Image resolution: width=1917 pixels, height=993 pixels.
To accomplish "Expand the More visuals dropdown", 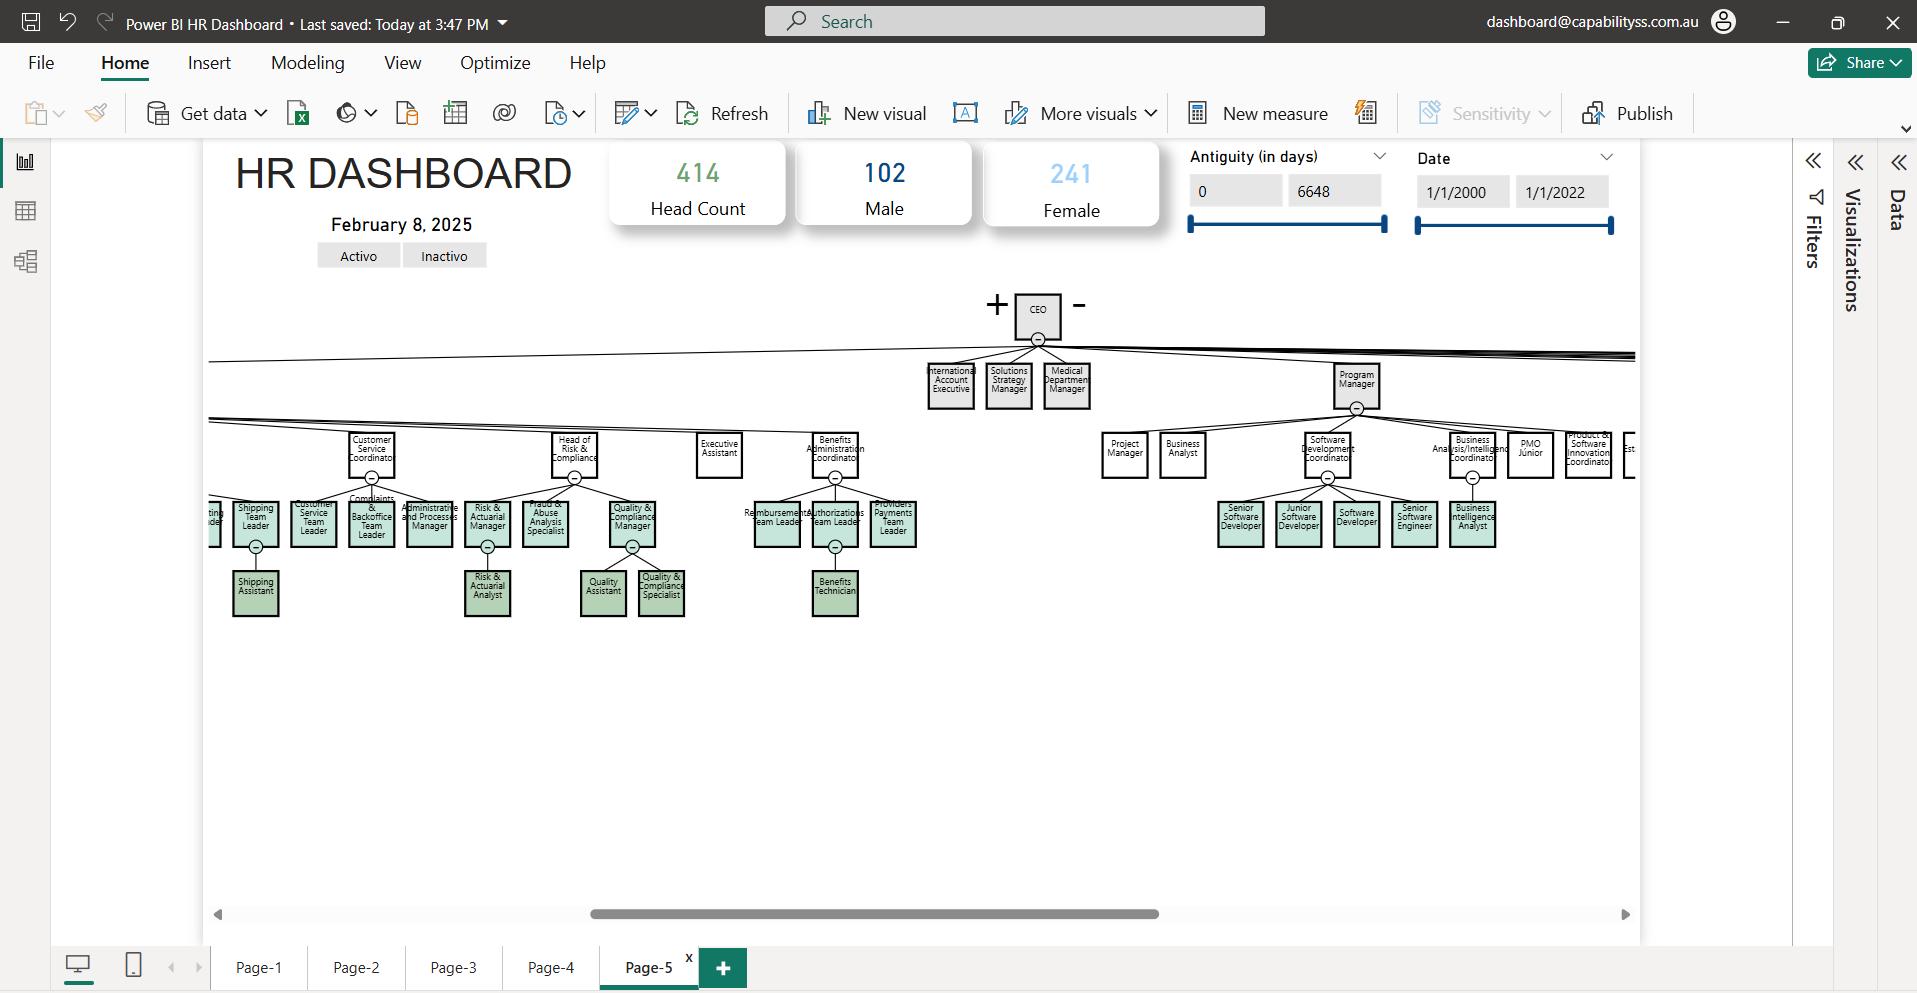I will [x=1152, y=113].
